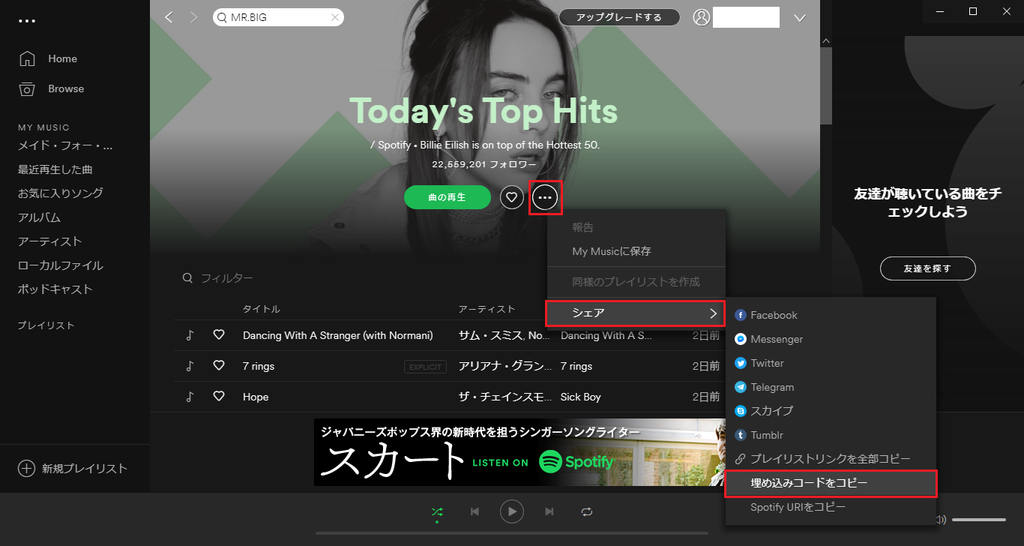Open アーティスト in sidebar

coord(50,242)
